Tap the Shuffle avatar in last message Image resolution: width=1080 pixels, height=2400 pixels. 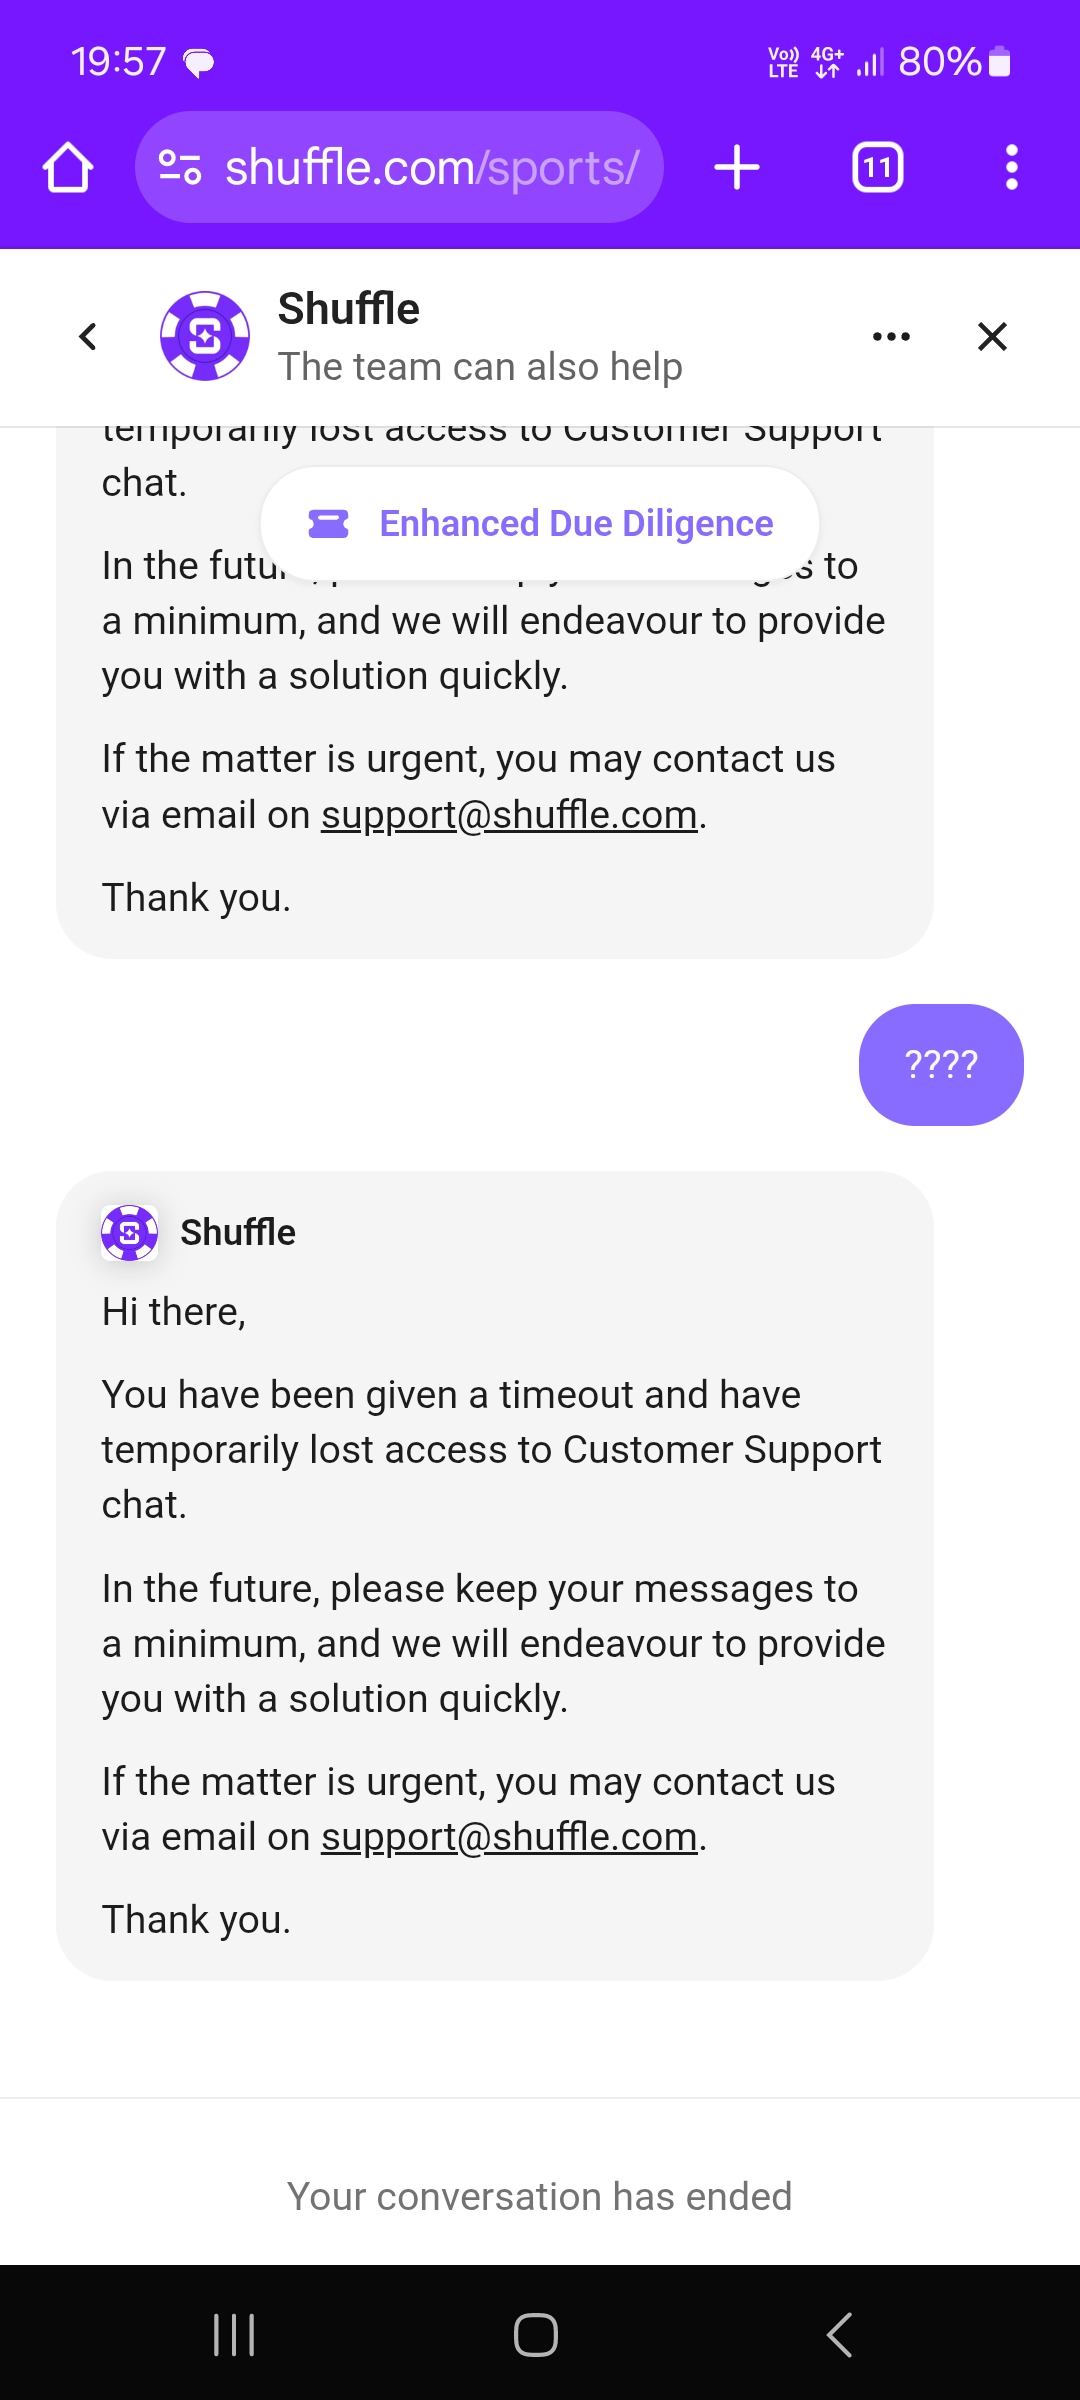[x=130, y=1232]
